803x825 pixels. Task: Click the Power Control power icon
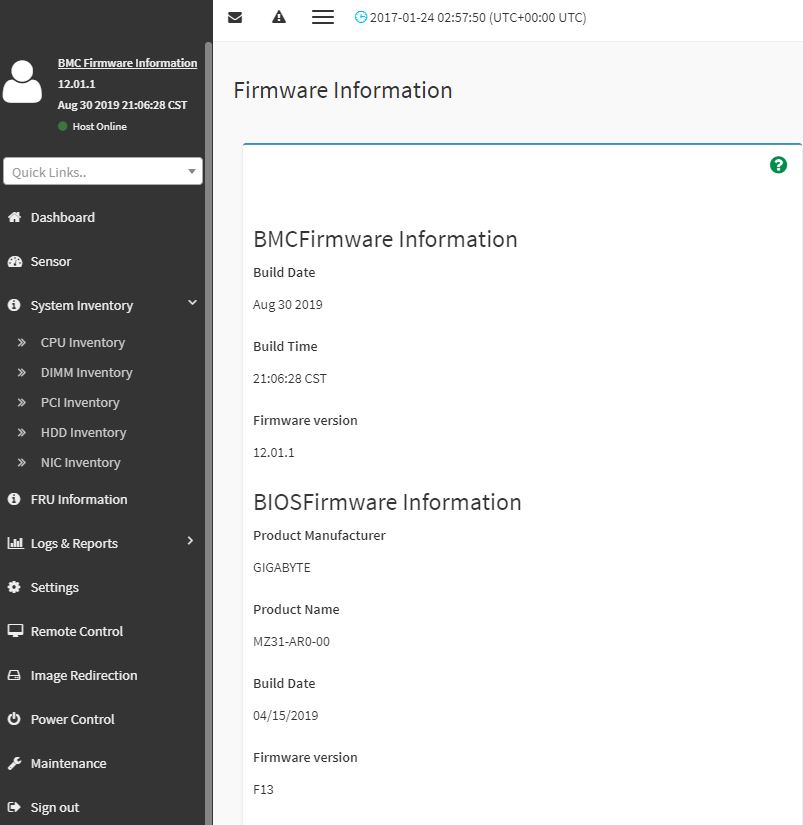point(14,719)
